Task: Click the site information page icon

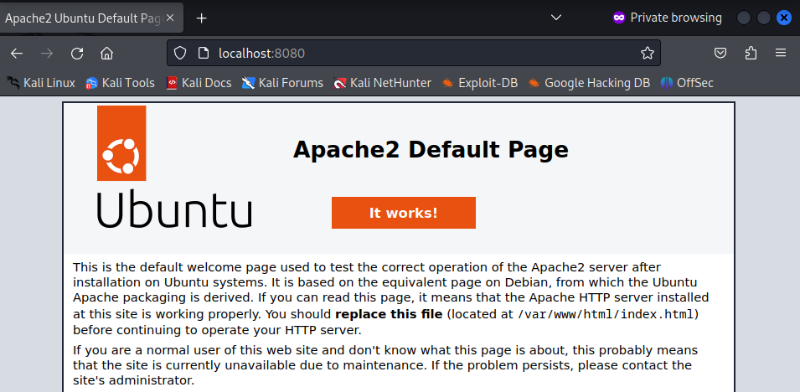Action: point(203,53)
